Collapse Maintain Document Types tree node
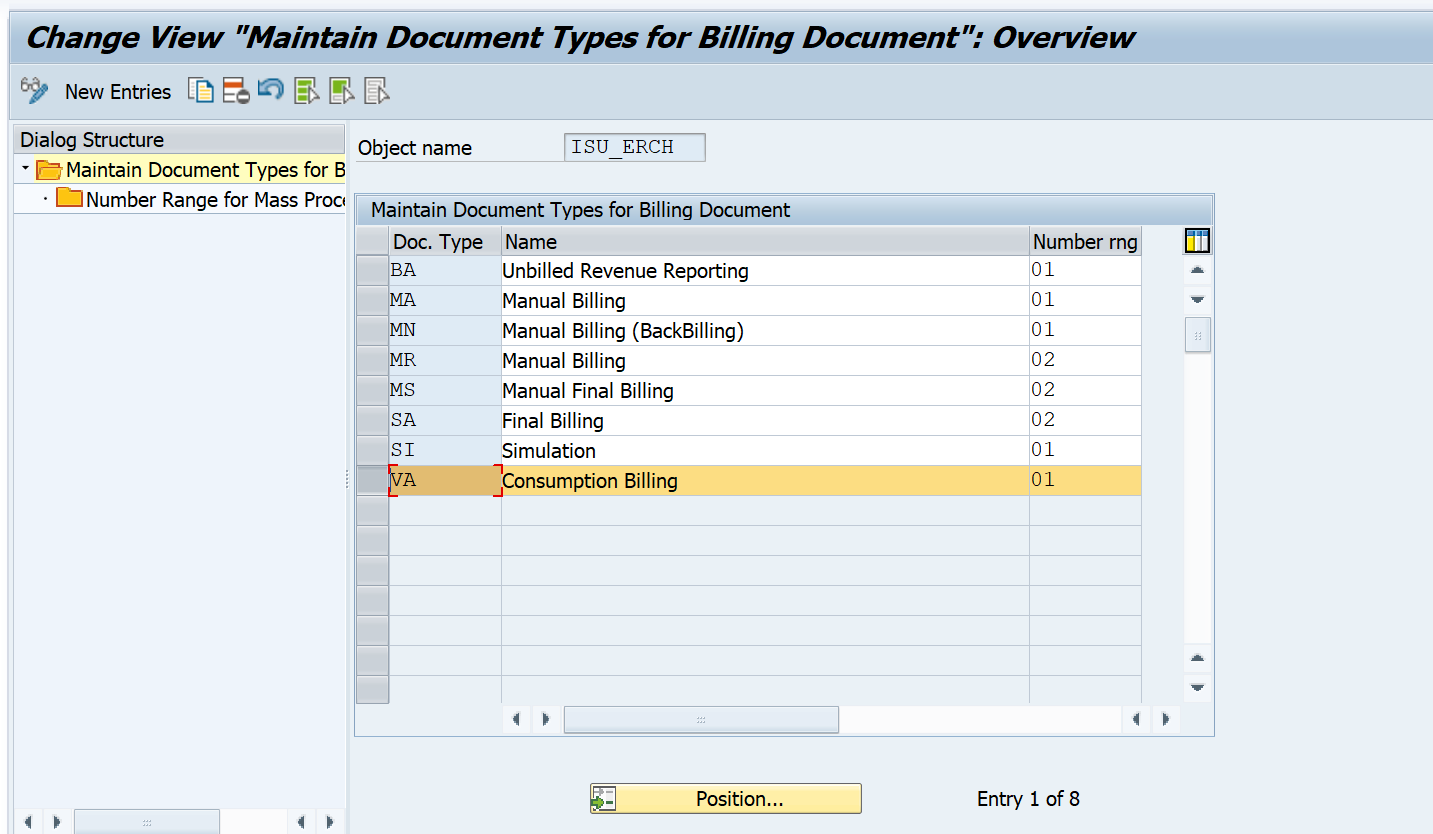Image resolution: width=1433 pixels, height=834 pixels. tap(25, 170)
